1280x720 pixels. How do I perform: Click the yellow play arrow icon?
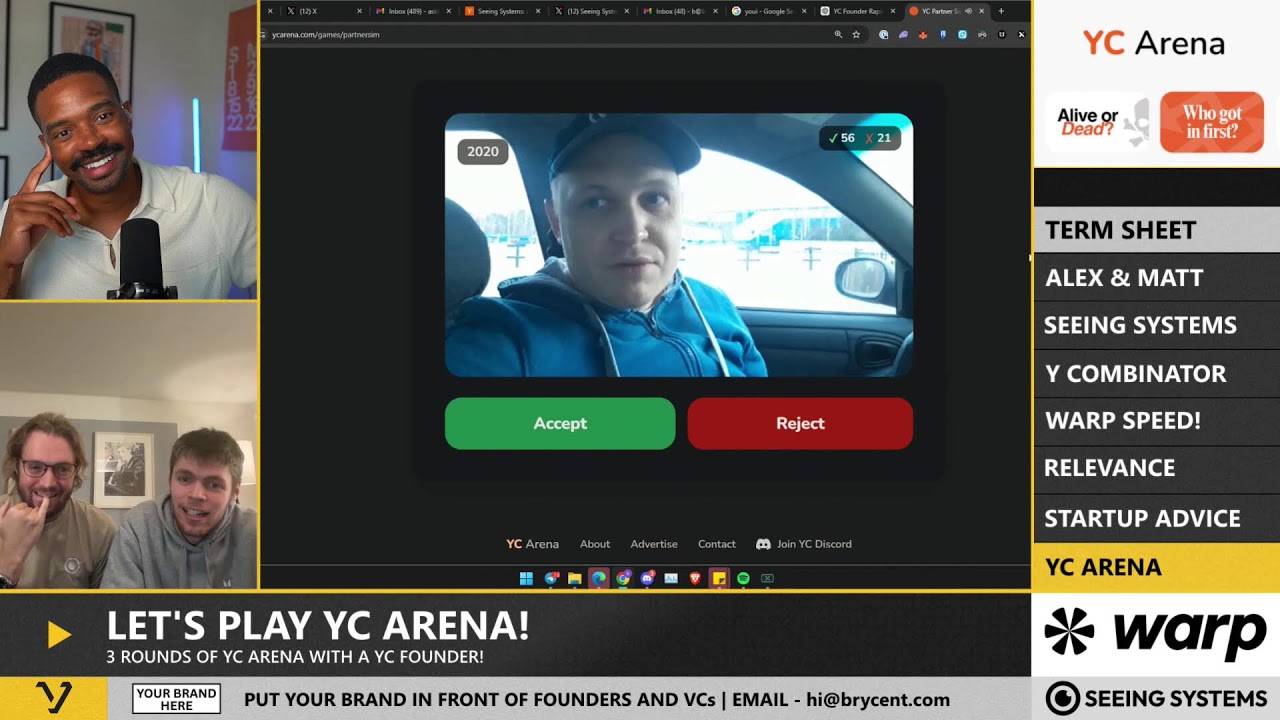point(58,635)
